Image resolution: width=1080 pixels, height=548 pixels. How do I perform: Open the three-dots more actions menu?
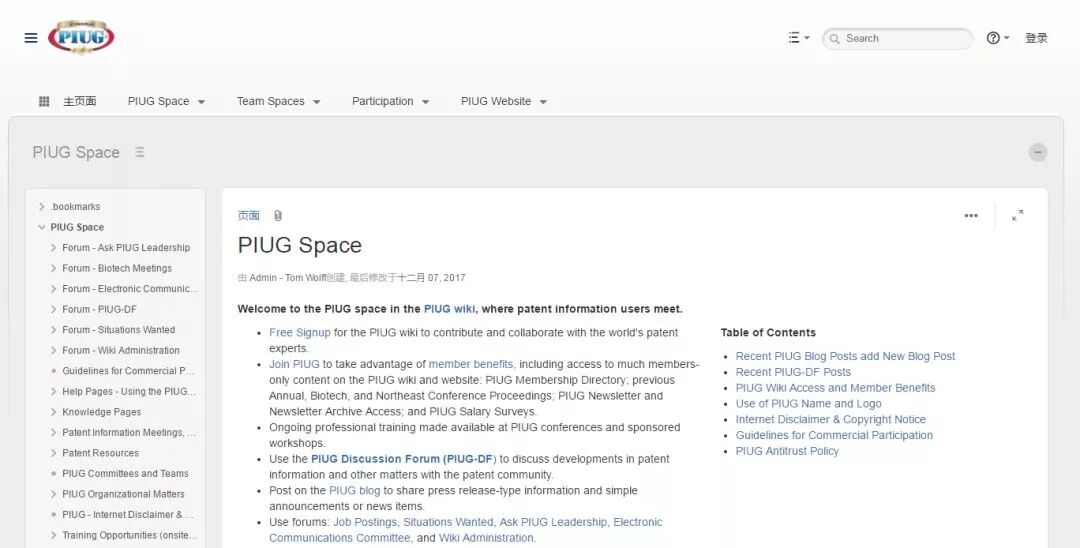point(971,215)
